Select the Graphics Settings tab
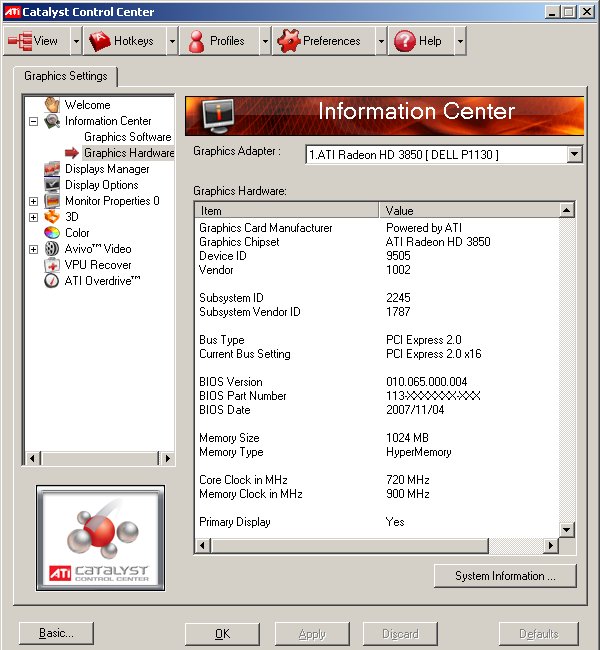The height and width of the screenshot is (650, 600). pyautogui.click(x=66, y=76)
